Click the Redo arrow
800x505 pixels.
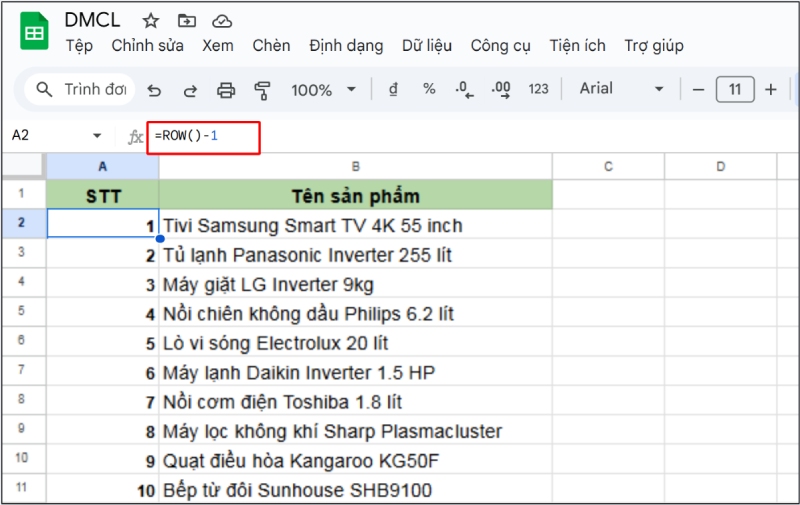tap(190, 90)
